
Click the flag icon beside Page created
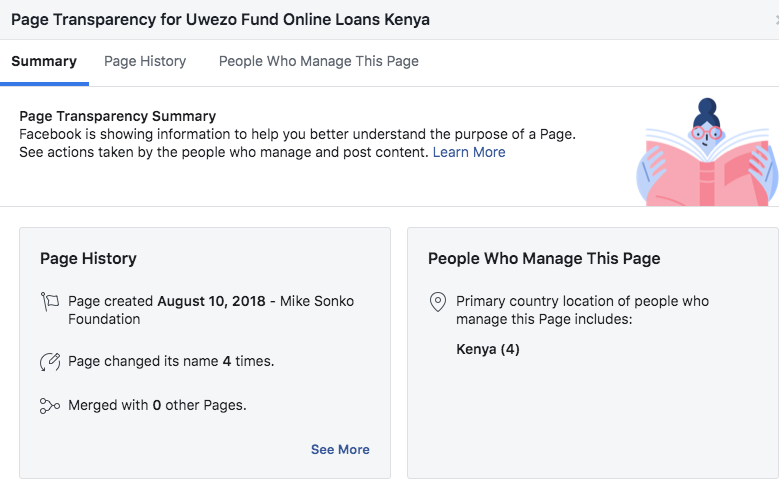(x=50, y=301)
